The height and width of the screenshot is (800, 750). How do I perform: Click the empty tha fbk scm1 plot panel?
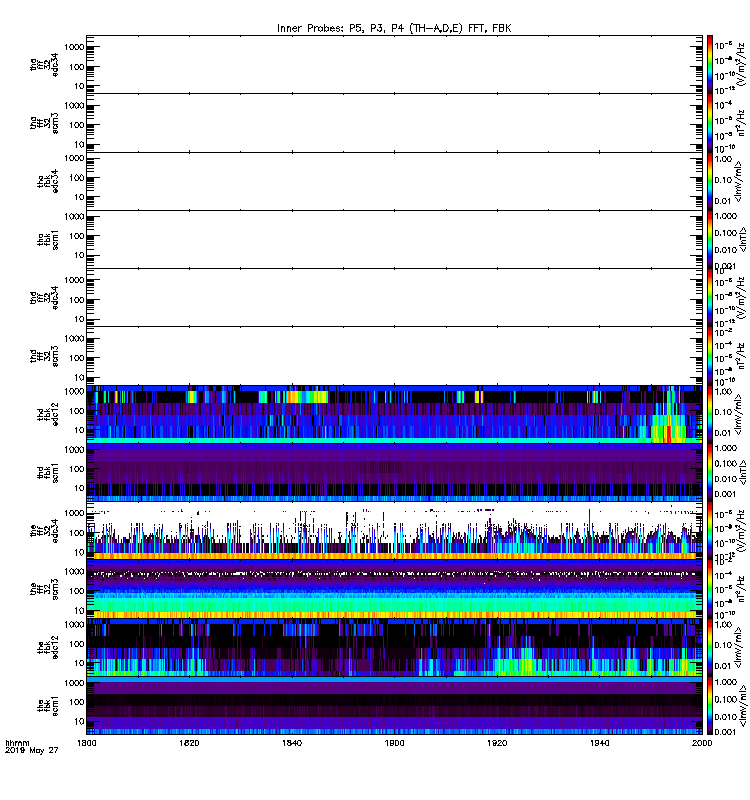coord(394,239)
